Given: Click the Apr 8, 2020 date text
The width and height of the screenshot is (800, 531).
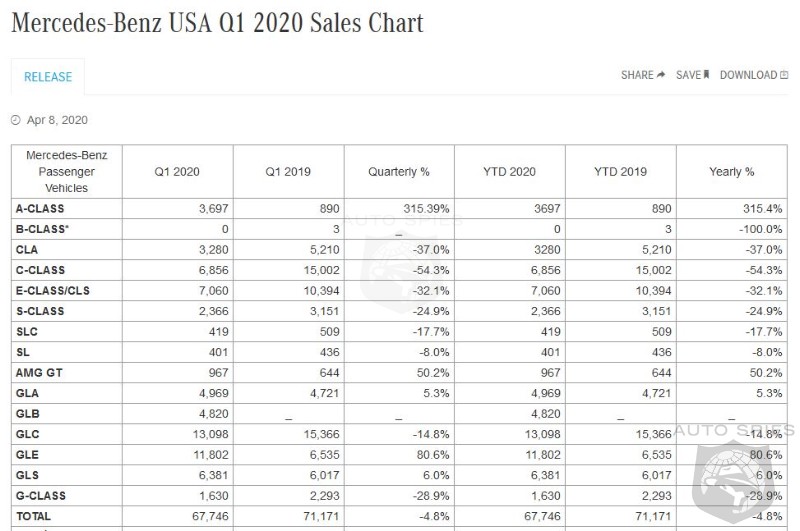Looking at the screenshot, I should pos(57,121).
